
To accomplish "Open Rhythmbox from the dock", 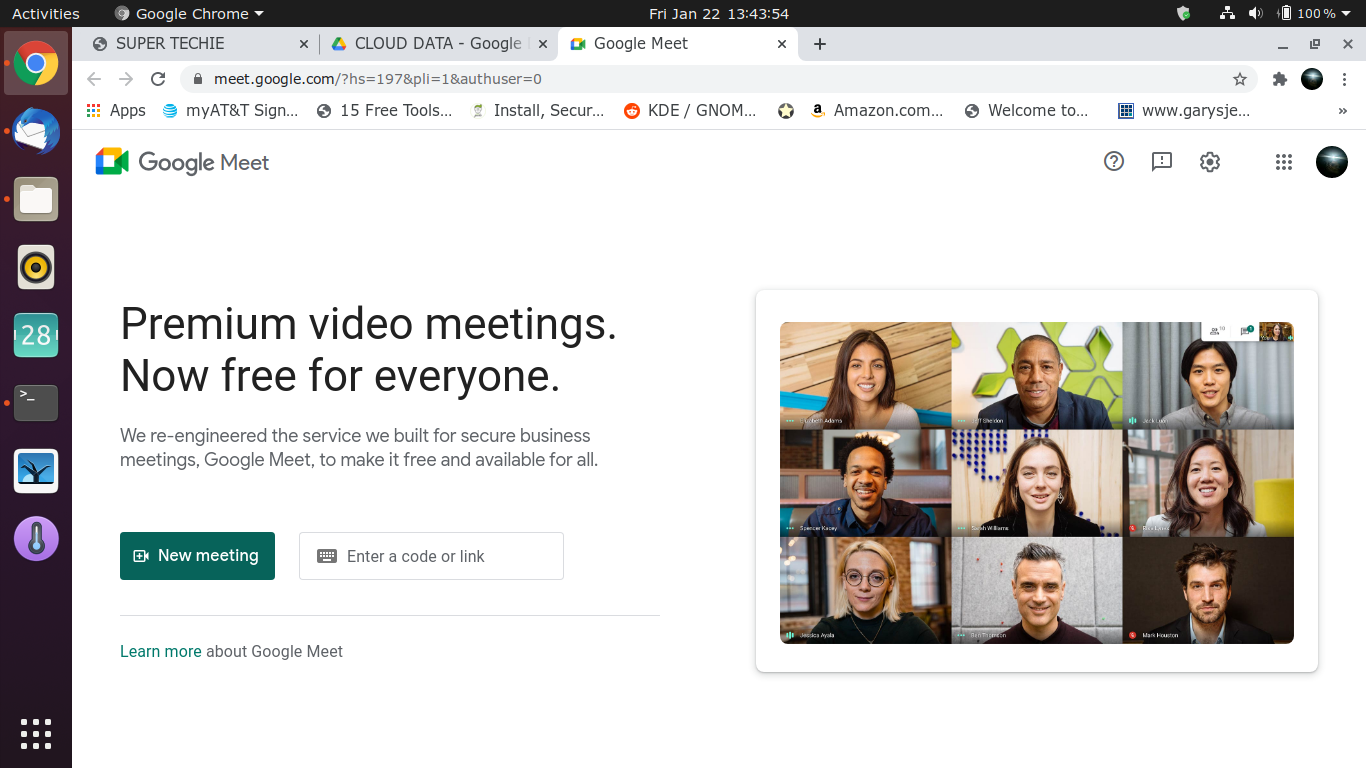I will pos(36,267).
